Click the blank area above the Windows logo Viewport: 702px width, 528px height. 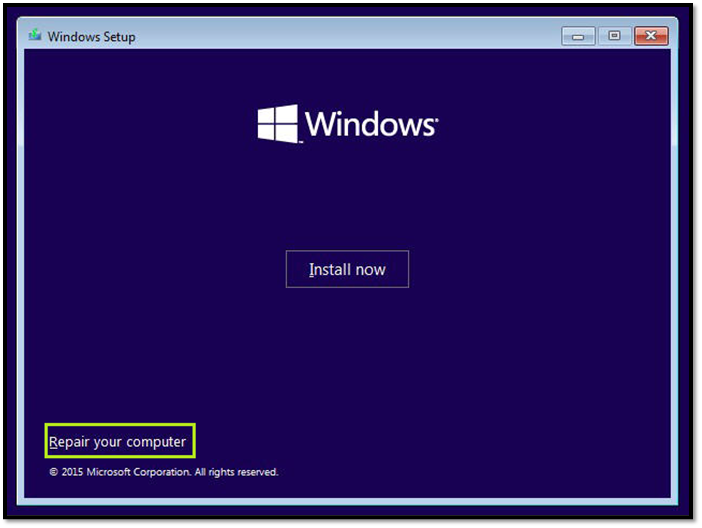pyautogui.click(x=347, y=75)
